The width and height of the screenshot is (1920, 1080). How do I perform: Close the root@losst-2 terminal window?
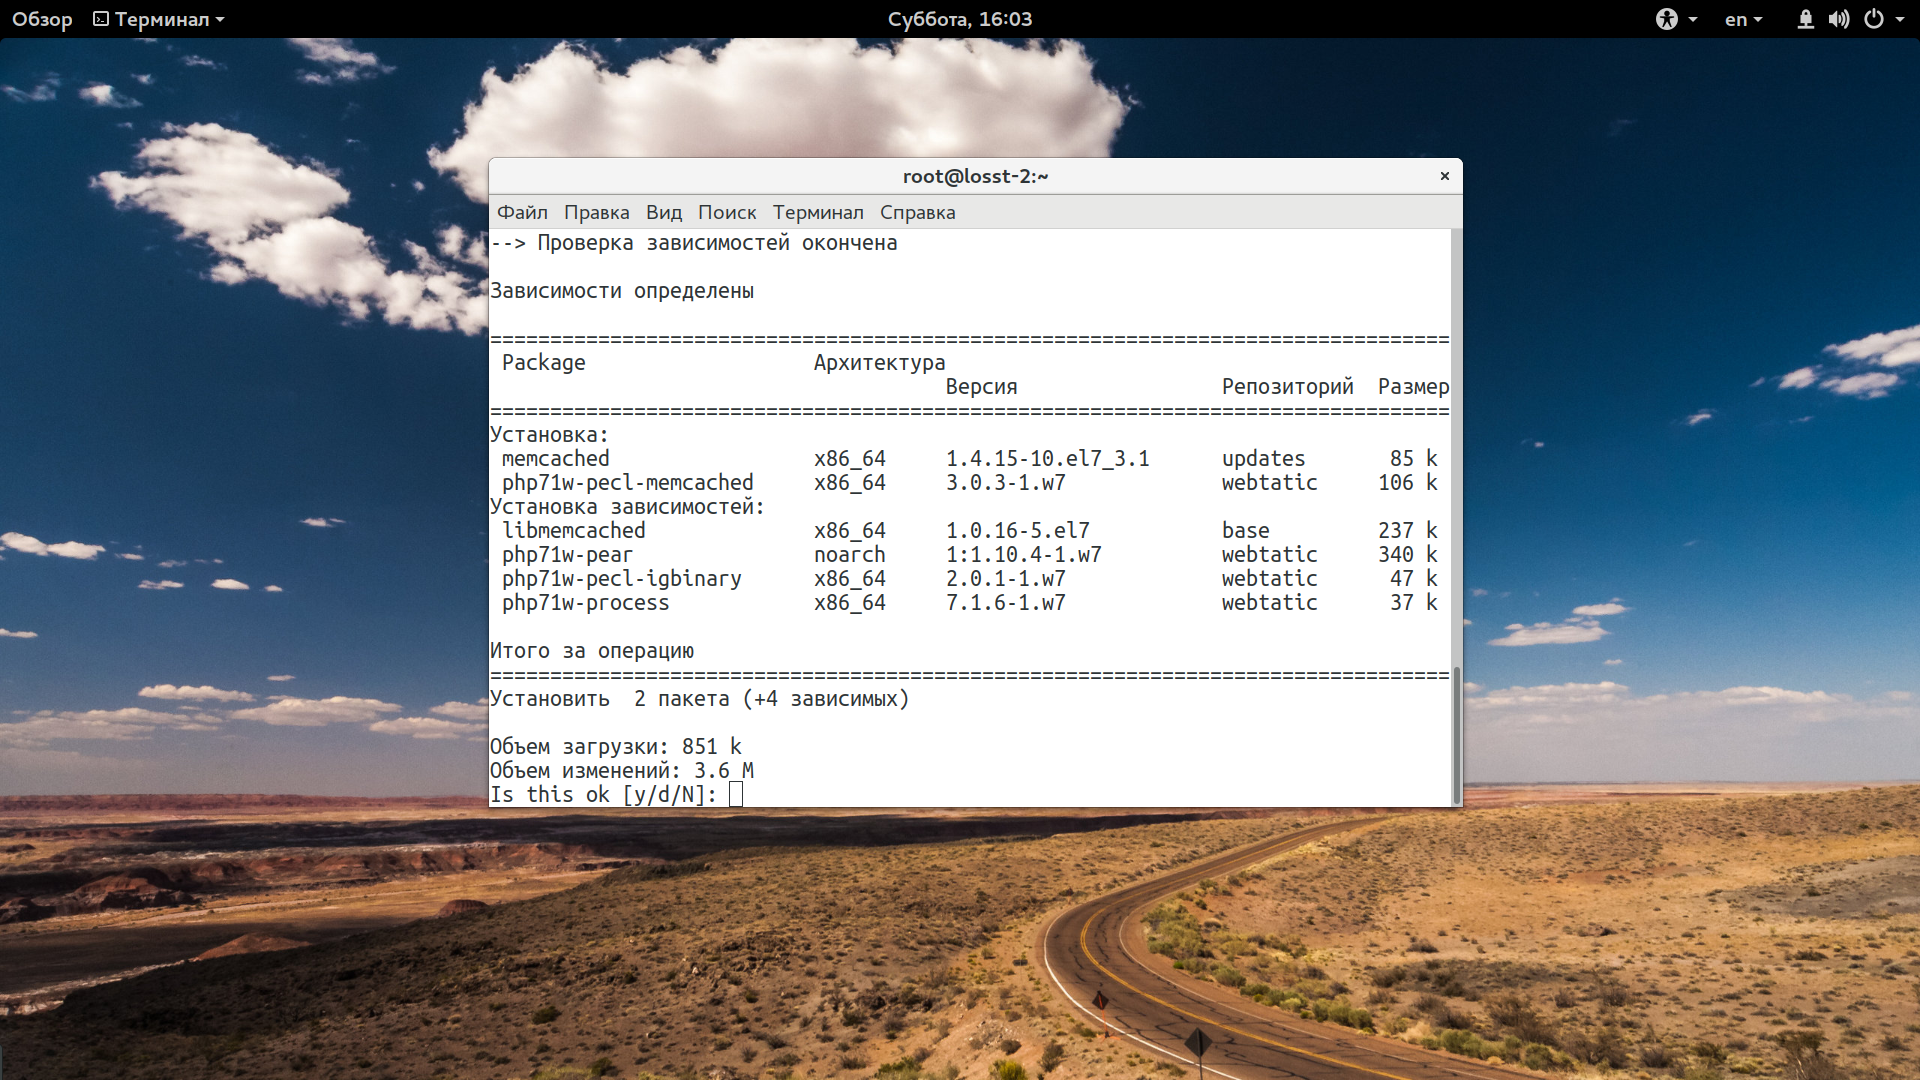[x=1444, y=176]
